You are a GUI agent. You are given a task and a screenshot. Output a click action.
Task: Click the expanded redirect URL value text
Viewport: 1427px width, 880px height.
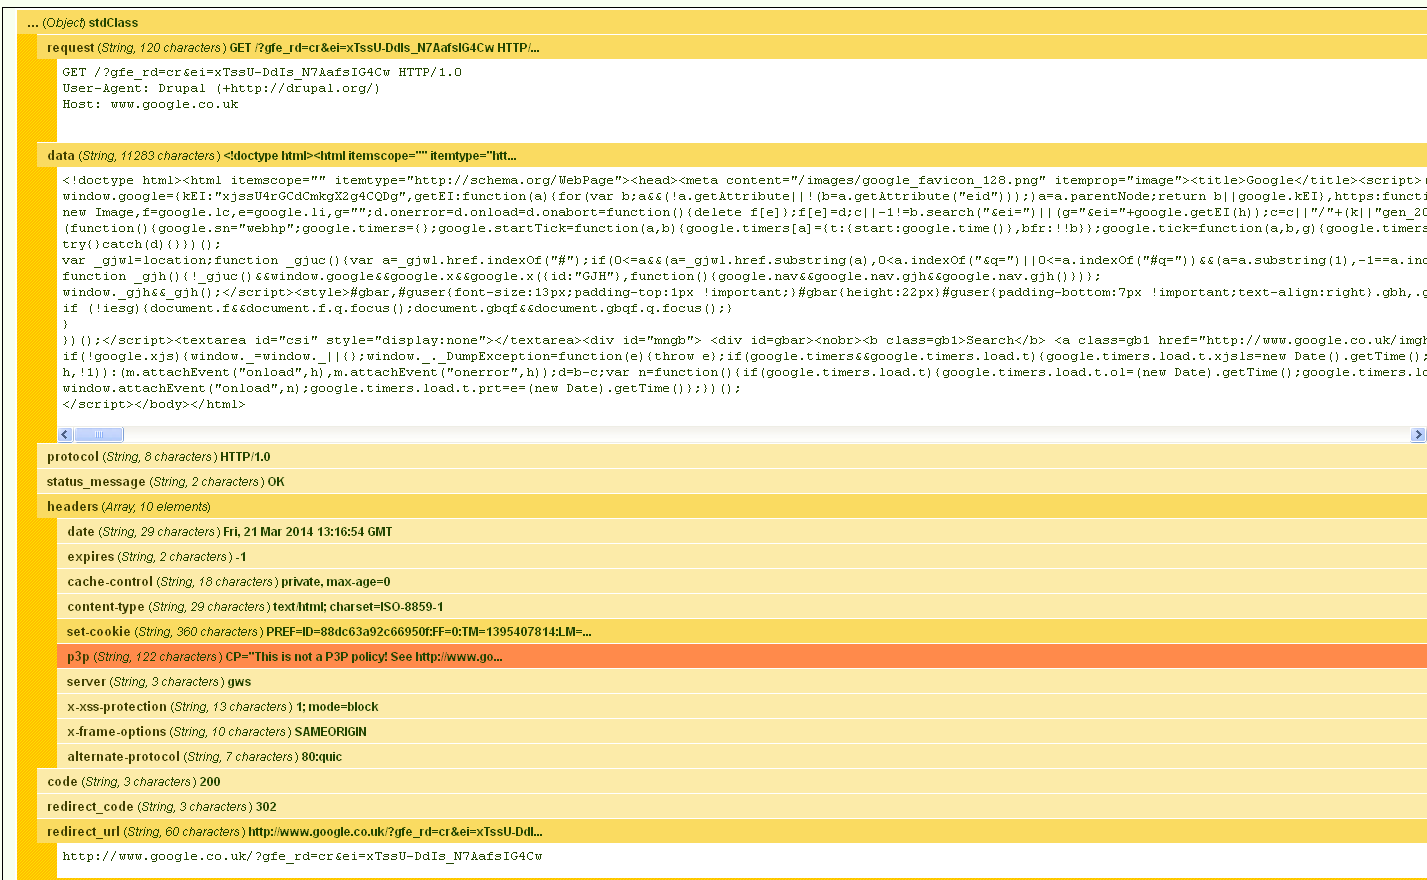point(302,856)
